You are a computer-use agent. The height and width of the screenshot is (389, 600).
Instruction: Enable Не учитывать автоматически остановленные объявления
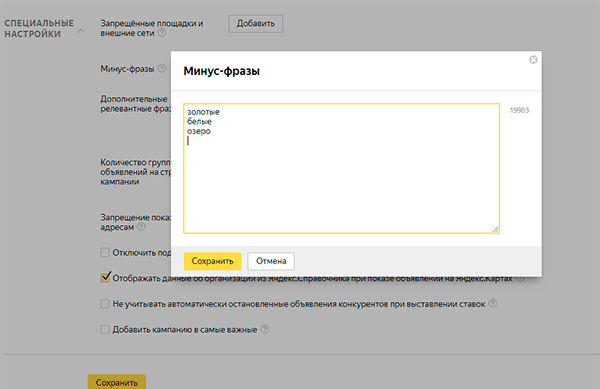(x=105, y=304)
